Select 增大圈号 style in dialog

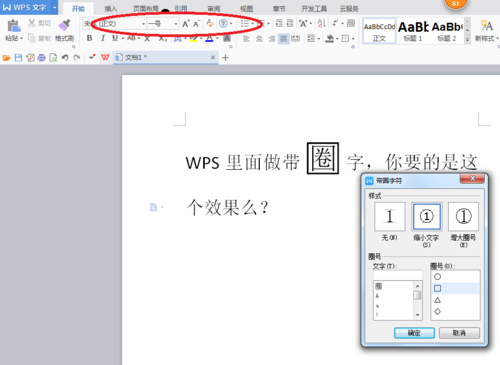463,217
